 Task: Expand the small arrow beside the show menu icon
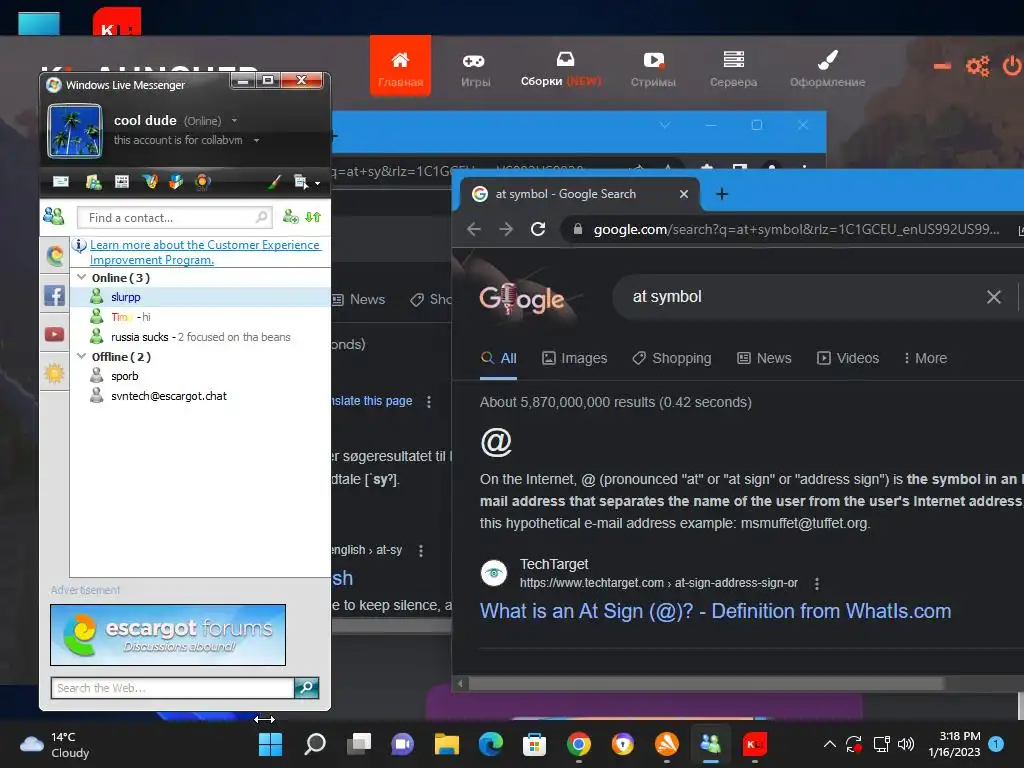tap(317, 184)
